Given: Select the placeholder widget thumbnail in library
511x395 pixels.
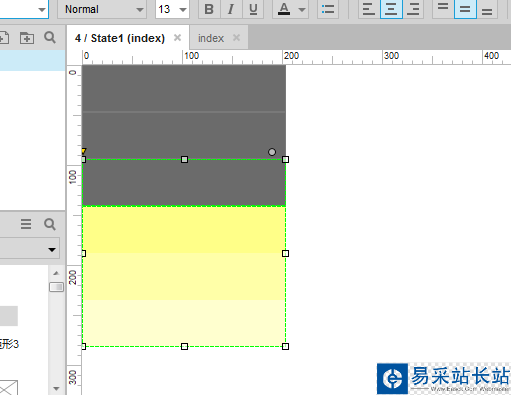Looking at the screenshot, I should 9,387.
